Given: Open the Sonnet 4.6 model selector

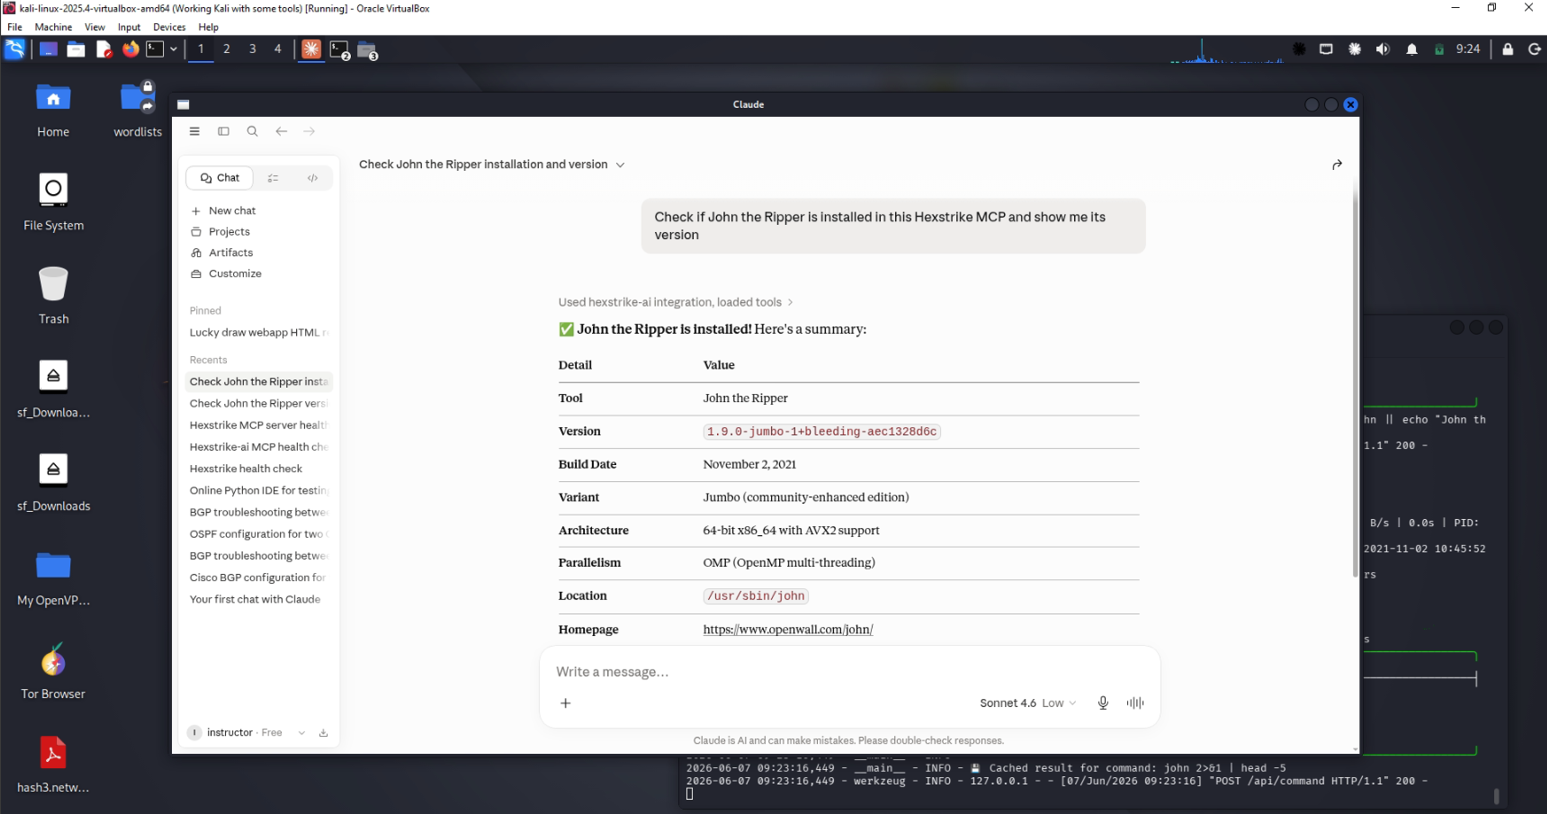Looking at the screenshot, I should 1028,703.
